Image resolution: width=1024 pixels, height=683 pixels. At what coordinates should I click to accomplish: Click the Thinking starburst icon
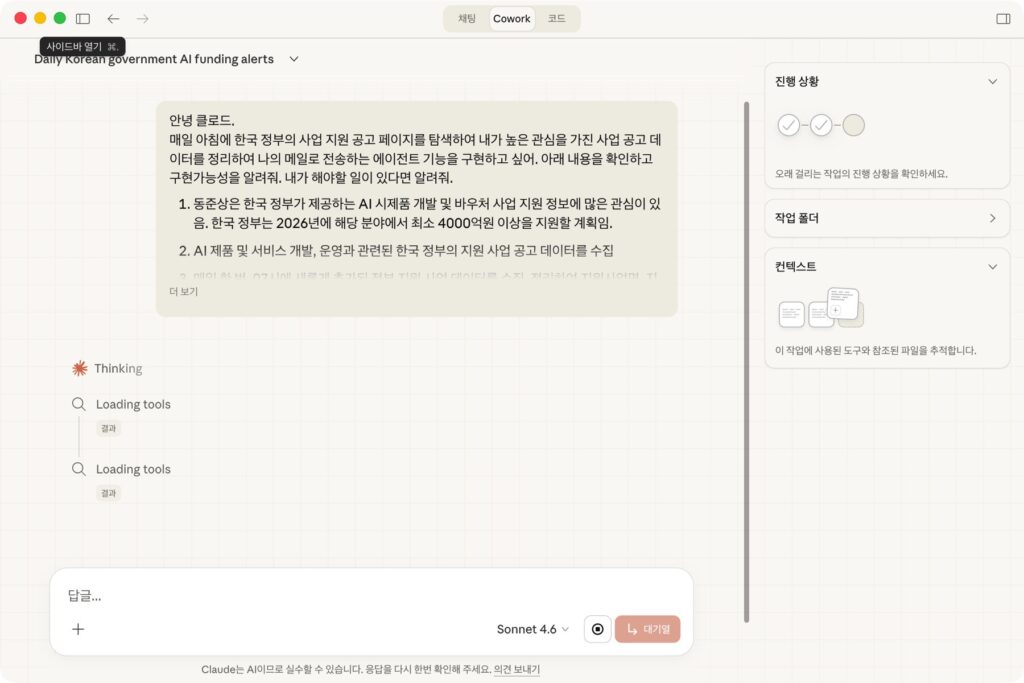coord(80,368)
